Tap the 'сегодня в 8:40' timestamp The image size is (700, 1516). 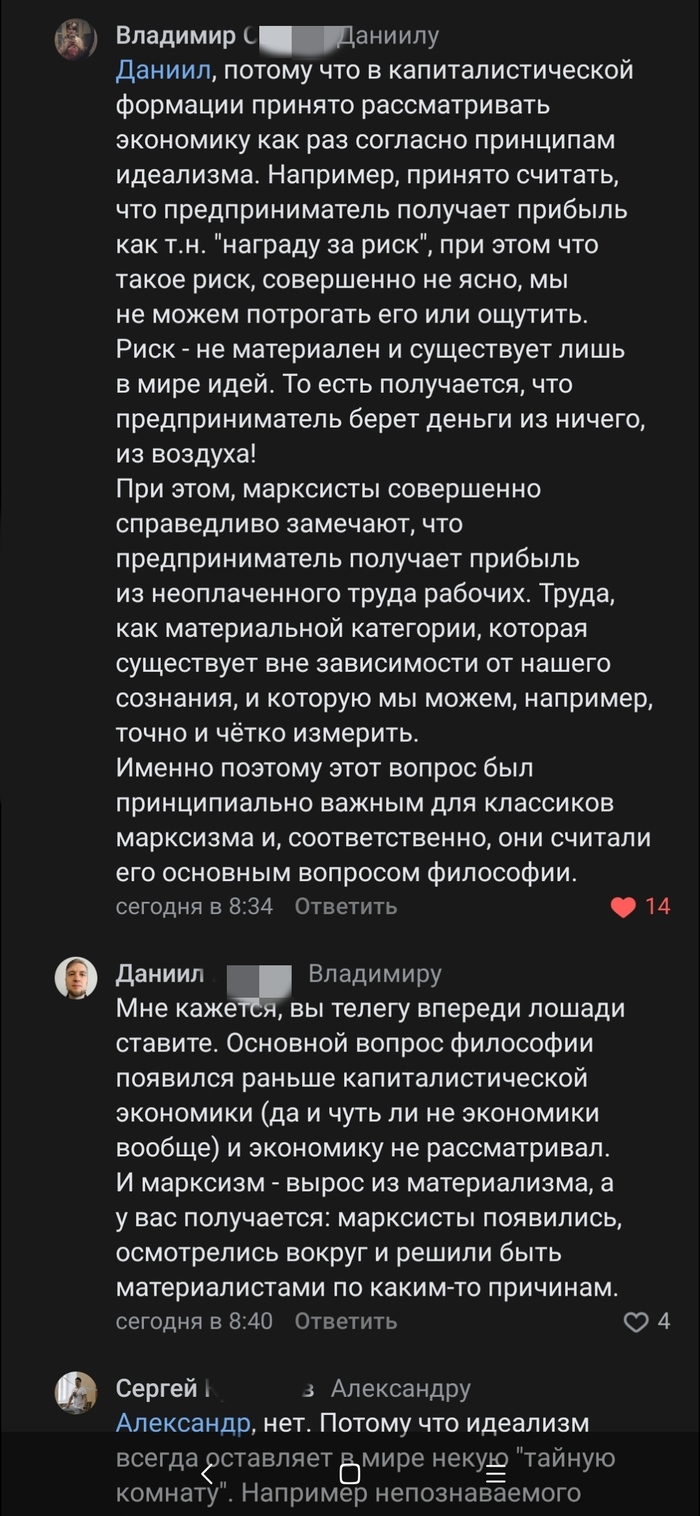(194, 1322)
